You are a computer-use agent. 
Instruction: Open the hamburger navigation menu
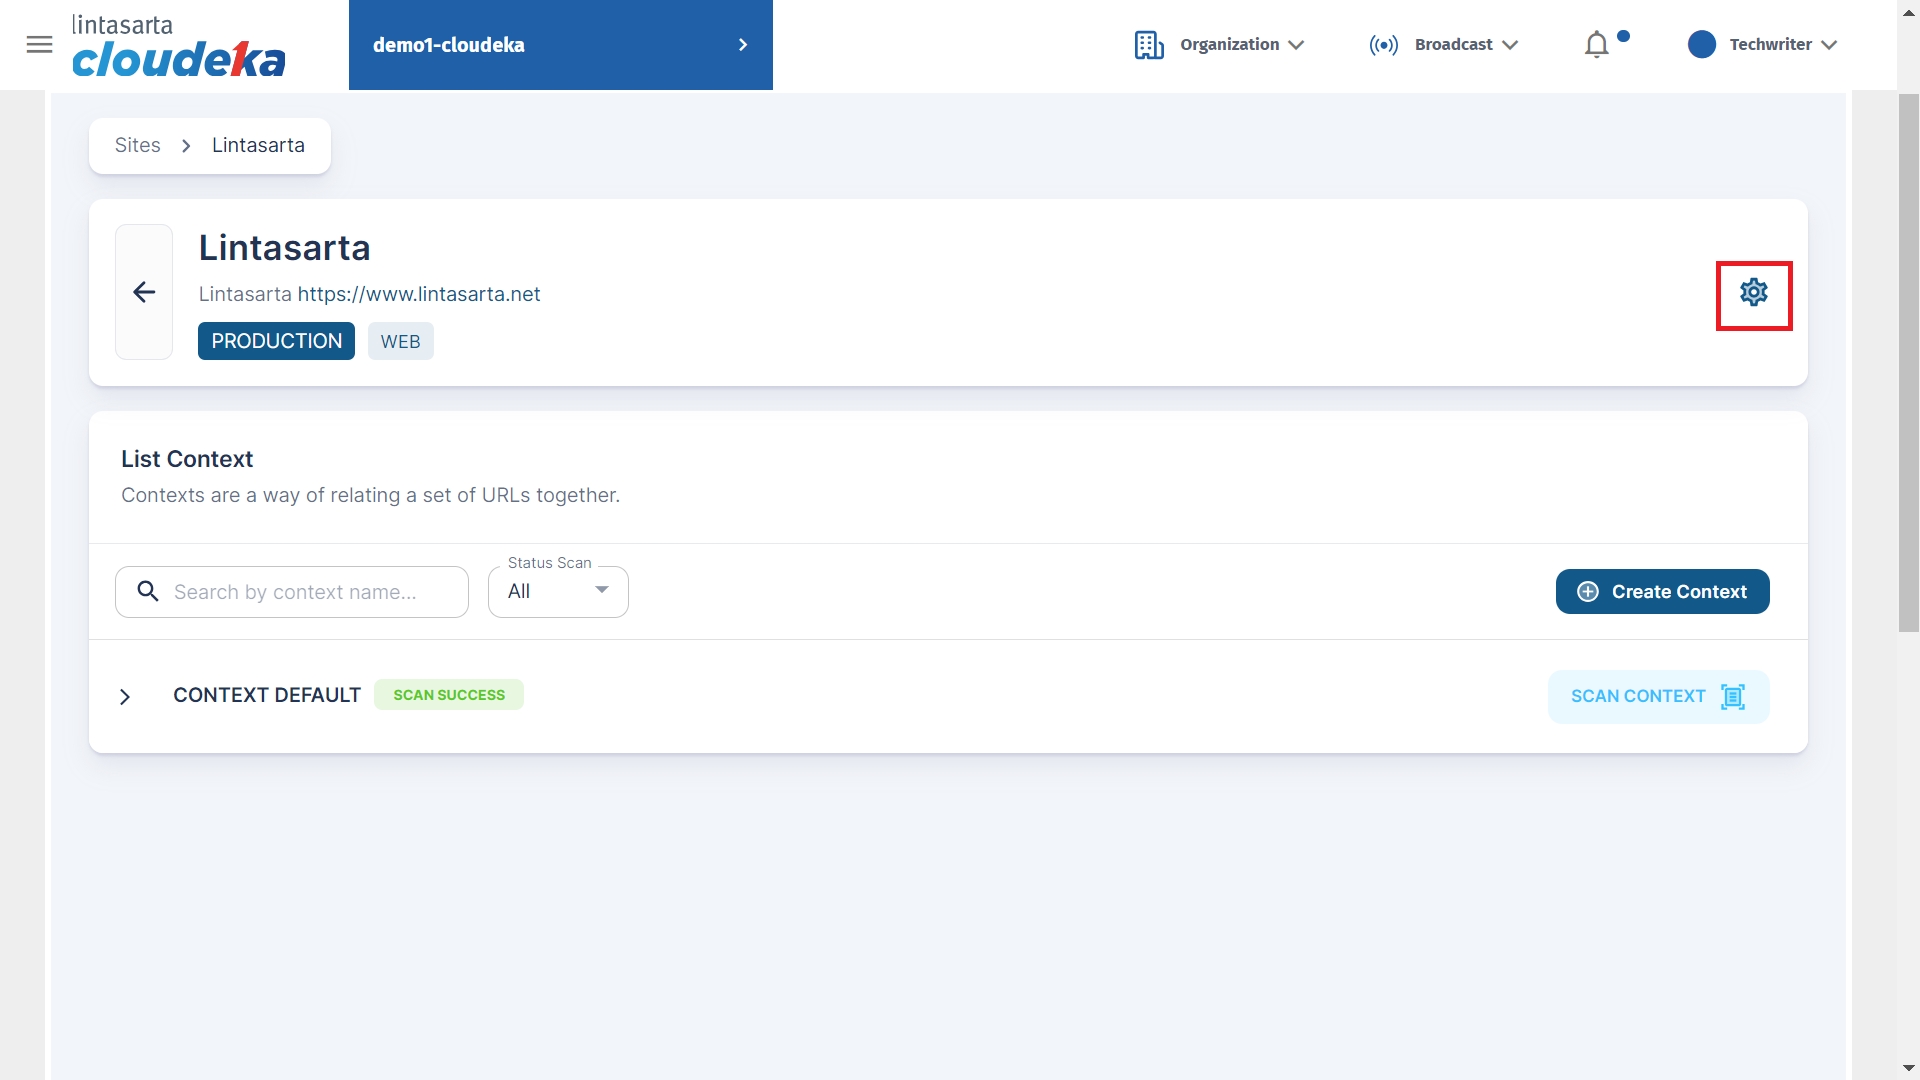(39, 45)
